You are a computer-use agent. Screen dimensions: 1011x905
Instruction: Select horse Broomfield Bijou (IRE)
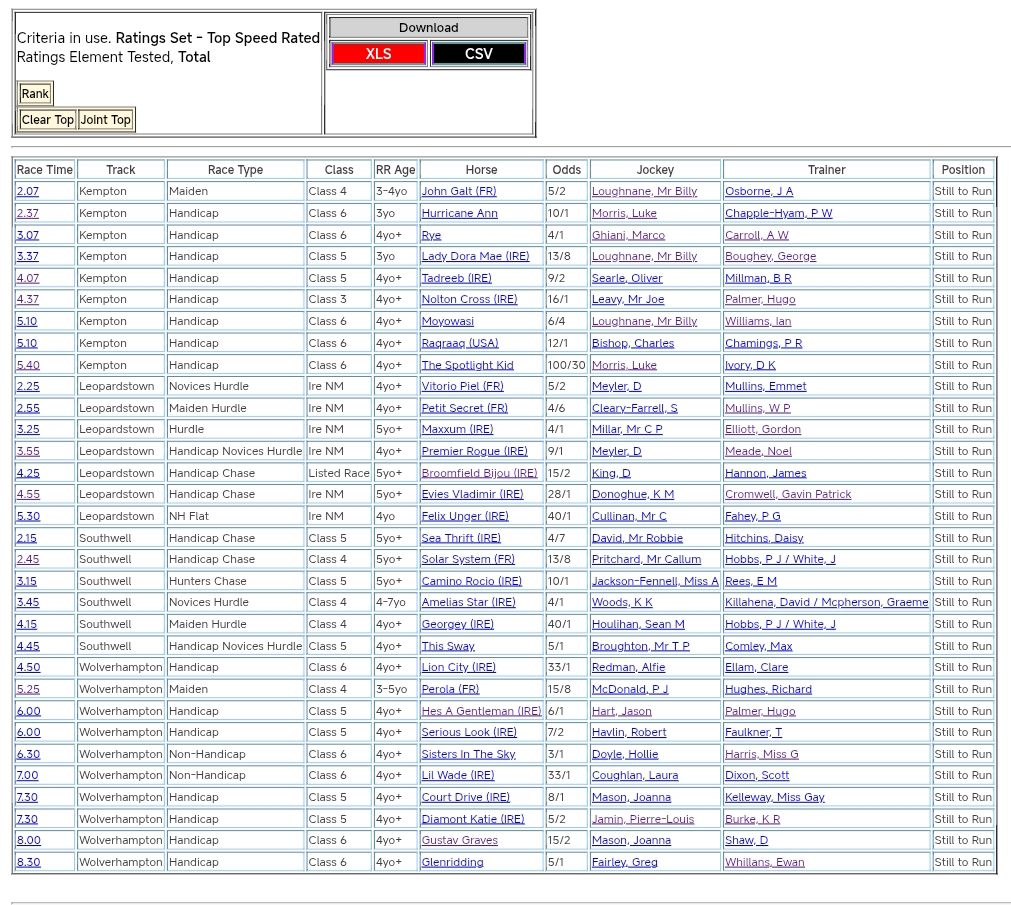click(479, 473)
